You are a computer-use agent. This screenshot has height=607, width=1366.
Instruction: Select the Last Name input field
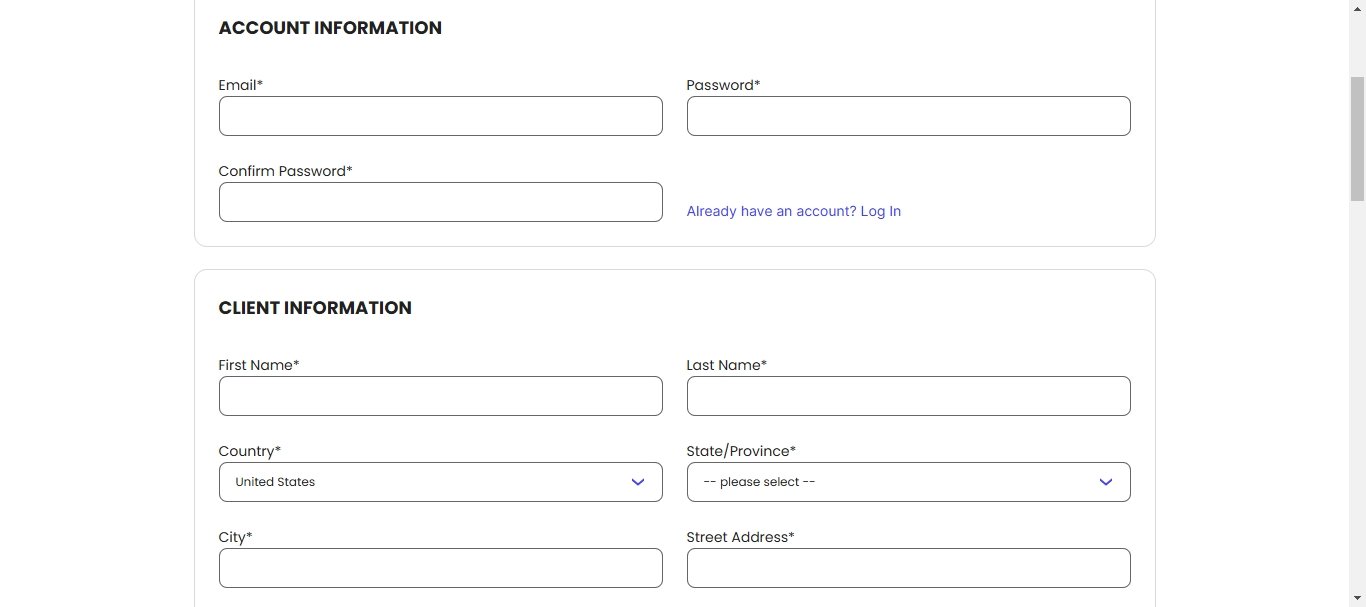(908, 396)
